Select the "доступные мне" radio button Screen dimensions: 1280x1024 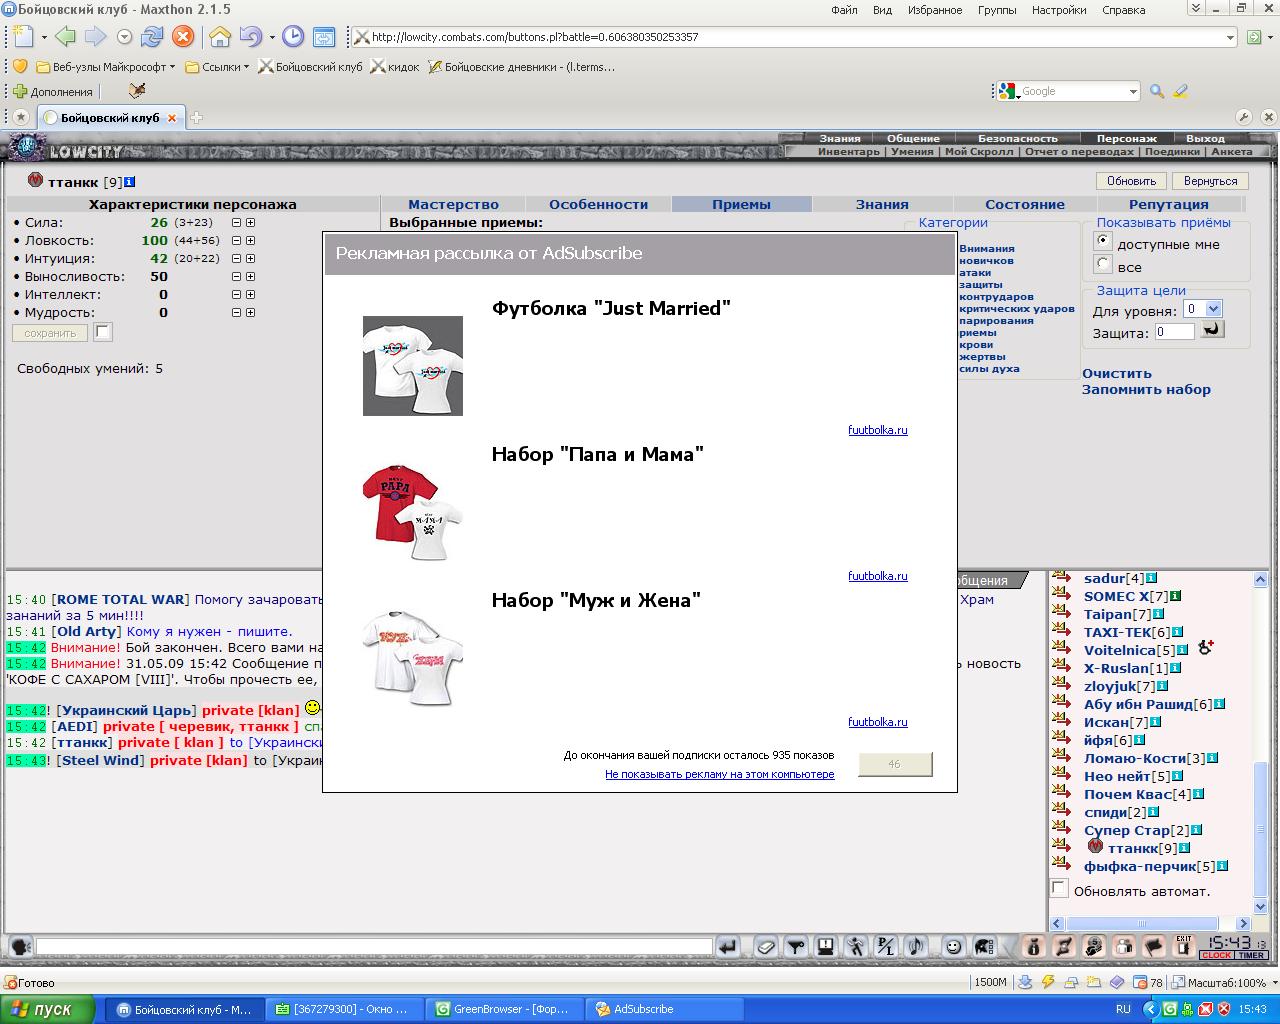(1103, 241)
